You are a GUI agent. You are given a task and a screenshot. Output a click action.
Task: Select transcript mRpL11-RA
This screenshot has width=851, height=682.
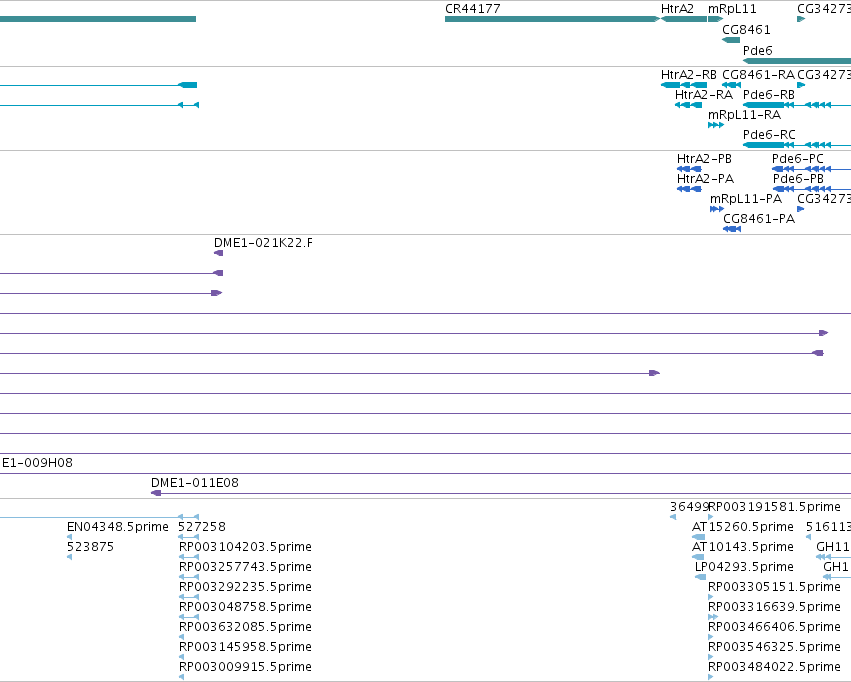coord(744,115)
